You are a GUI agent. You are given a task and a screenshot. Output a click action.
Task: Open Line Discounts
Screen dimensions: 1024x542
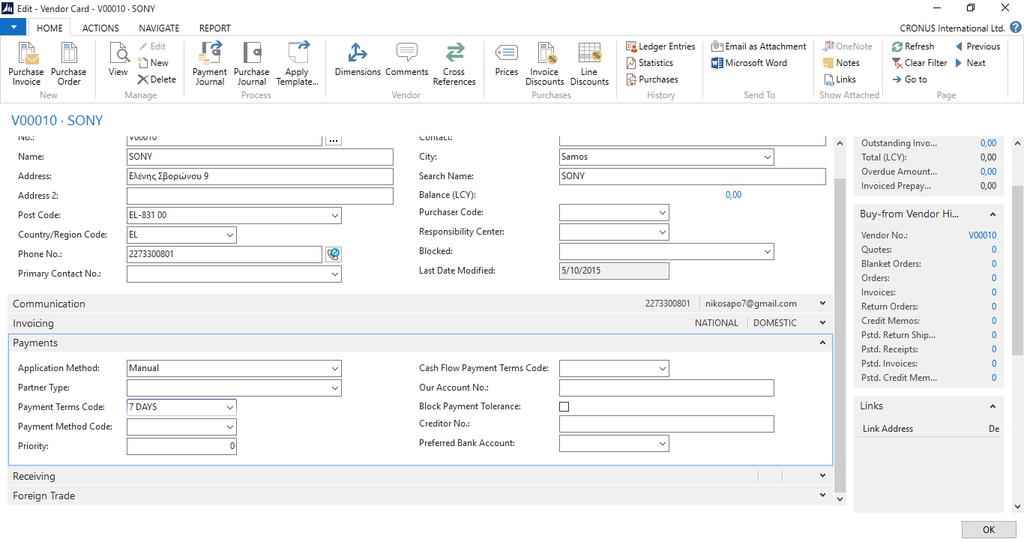tap(589, 64)
